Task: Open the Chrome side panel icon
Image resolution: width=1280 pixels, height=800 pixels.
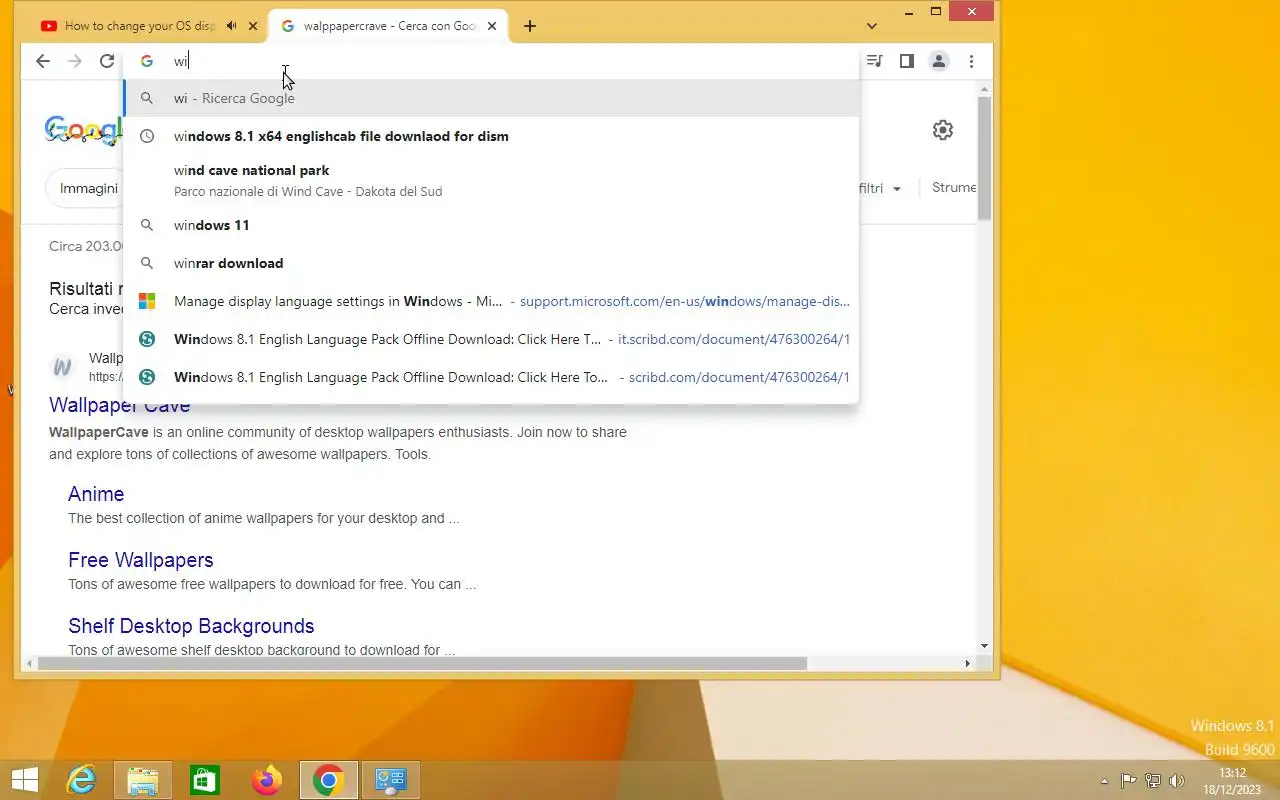Action: (x=906, y=61)
